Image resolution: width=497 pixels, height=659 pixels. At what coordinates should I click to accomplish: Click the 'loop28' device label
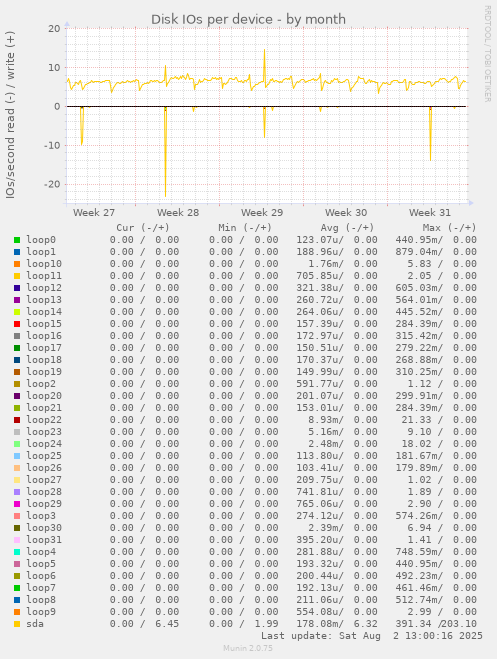[x=44, y=491]
